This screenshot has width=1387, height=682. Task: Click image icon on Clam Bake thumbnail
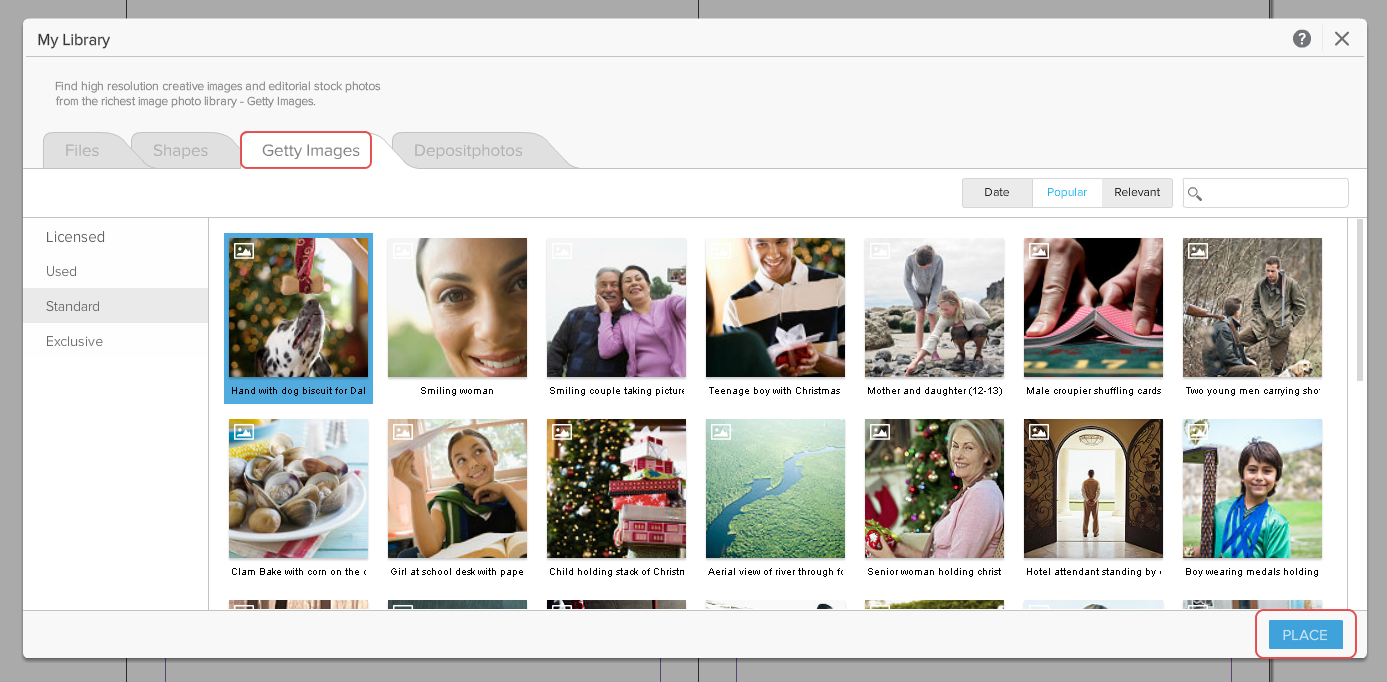pos(244,432)
